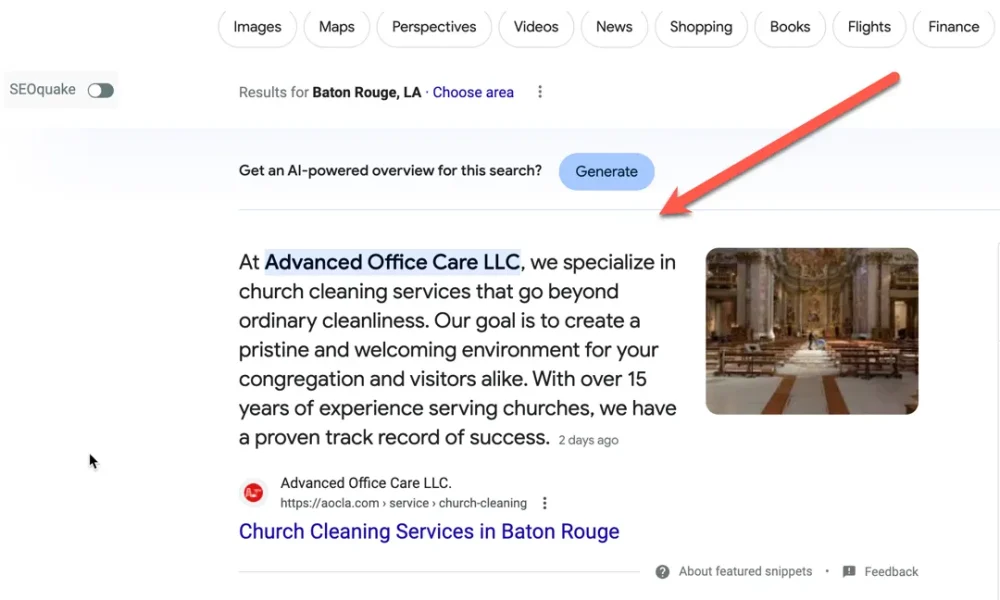
Task: Go to the News tab
Action: coord(614,27)
